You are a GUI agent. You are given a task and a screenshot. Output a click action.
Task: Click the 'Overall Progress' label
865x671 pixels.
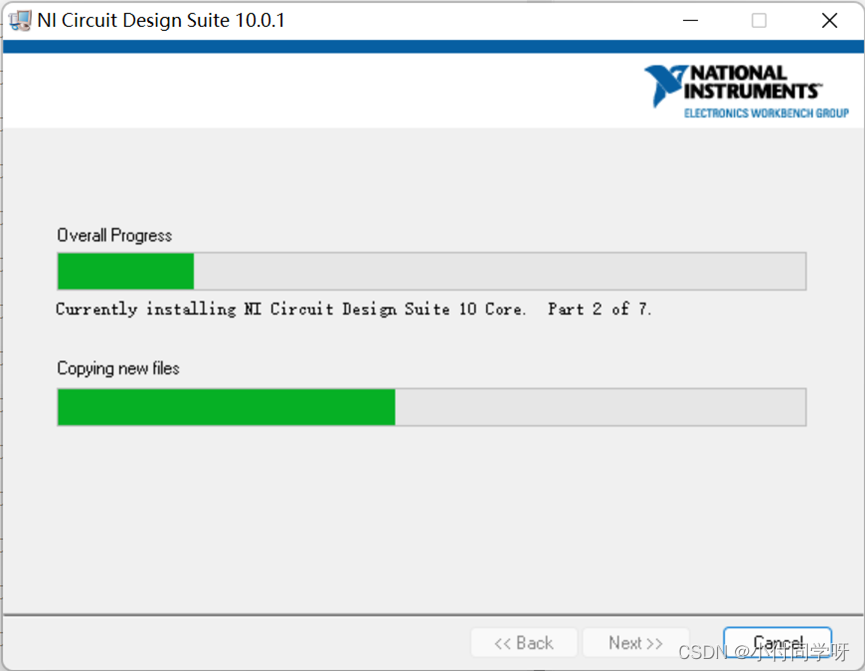pyautogui.click(x=114, y=236)
